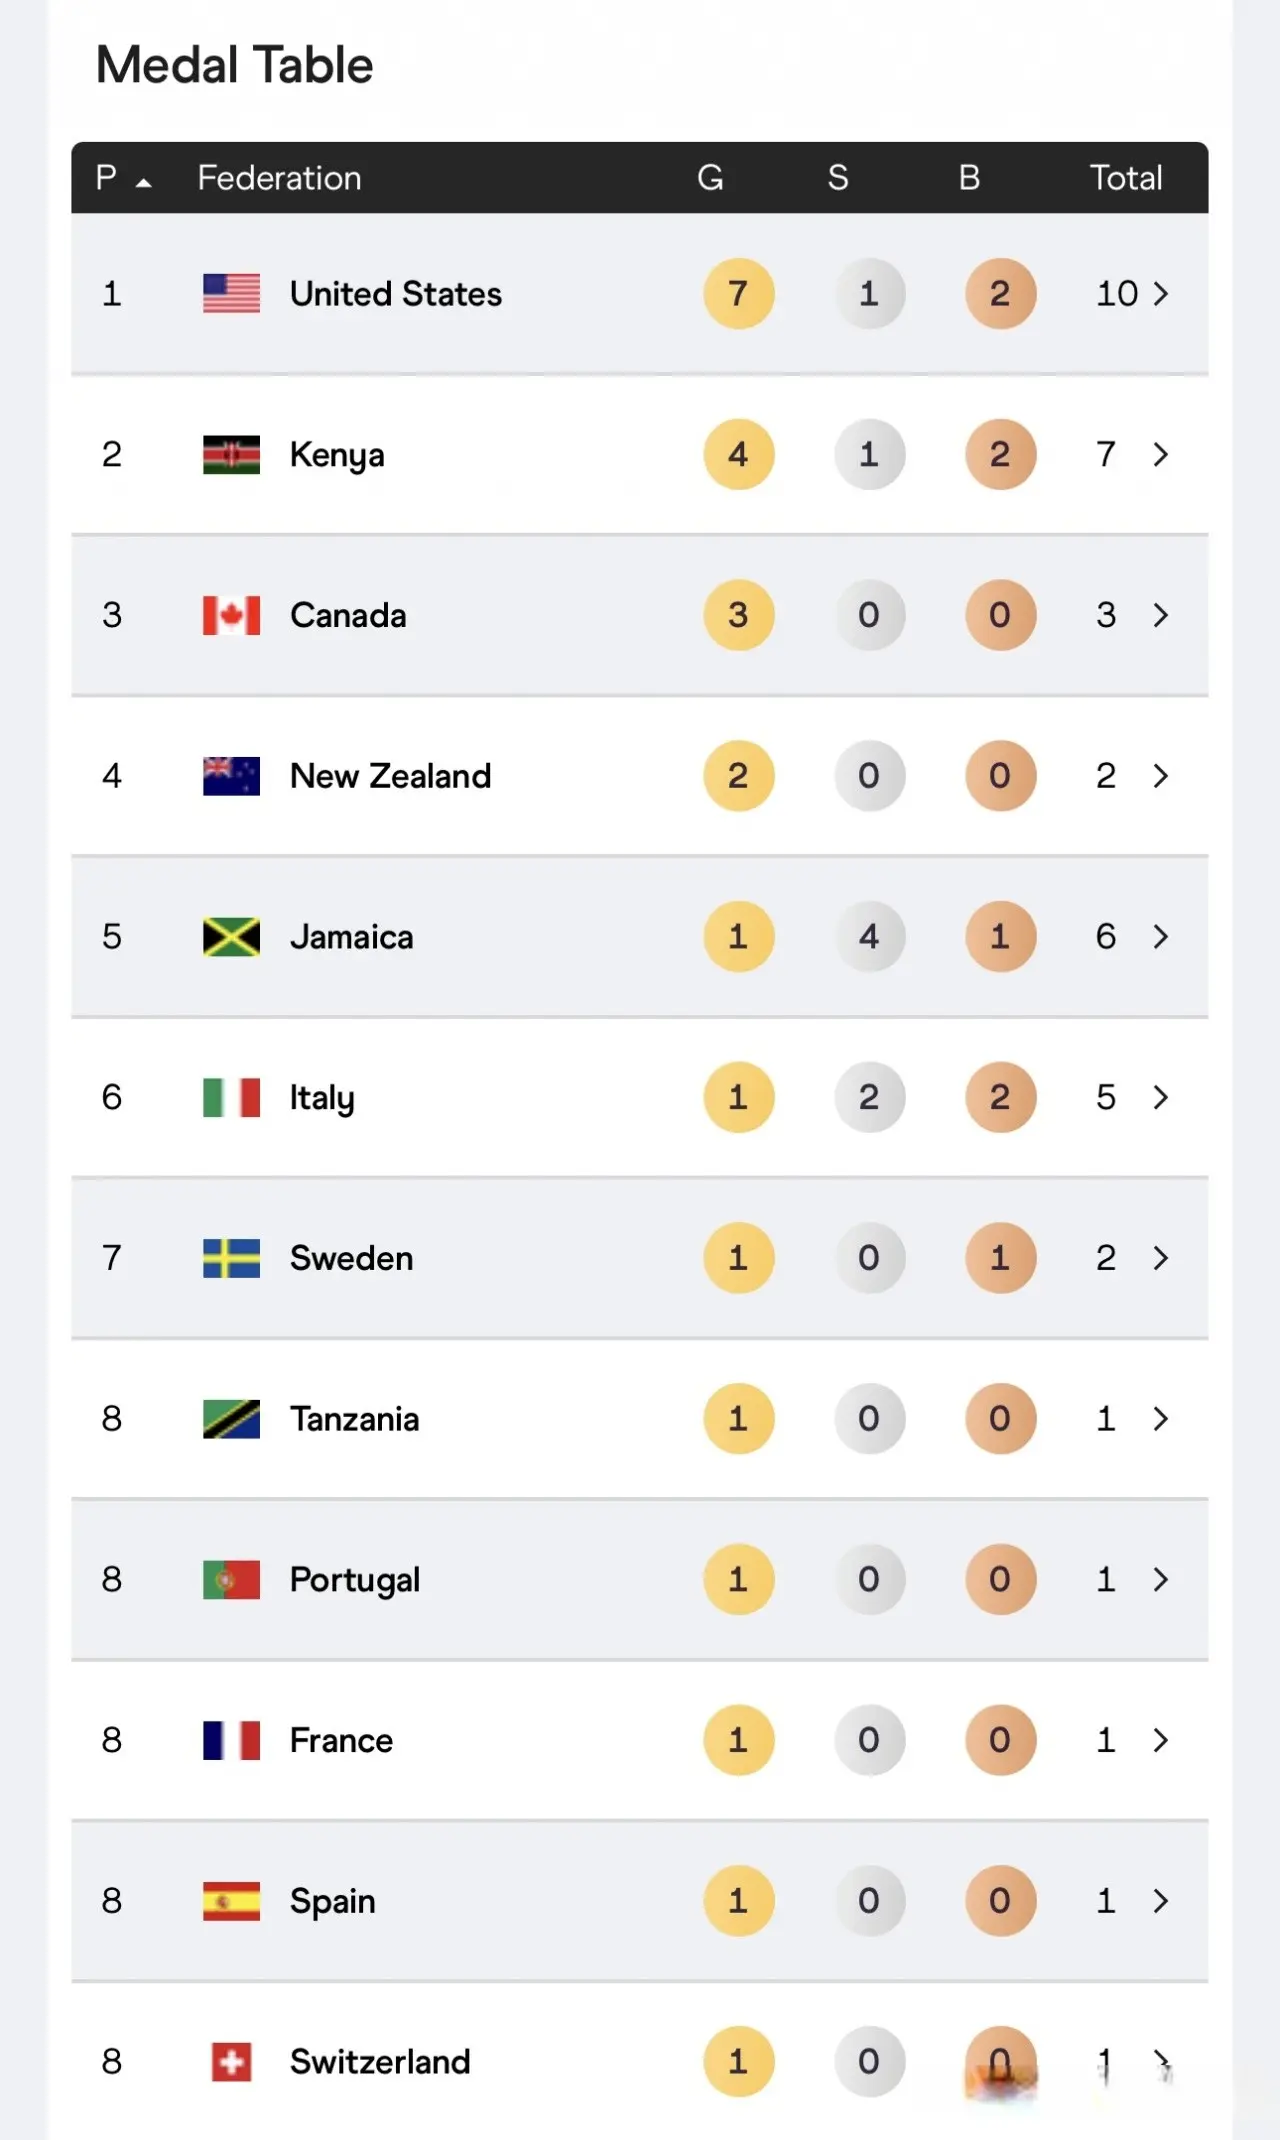Expand the Sweden row chevron
This screenshot has height=2140, width=1280.
[x=1160, y=1258]
